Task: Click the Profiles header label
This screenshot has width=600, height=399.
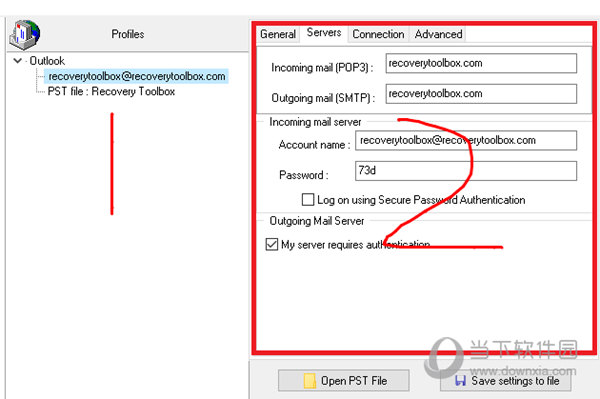Action: click(x=128, y=34)
